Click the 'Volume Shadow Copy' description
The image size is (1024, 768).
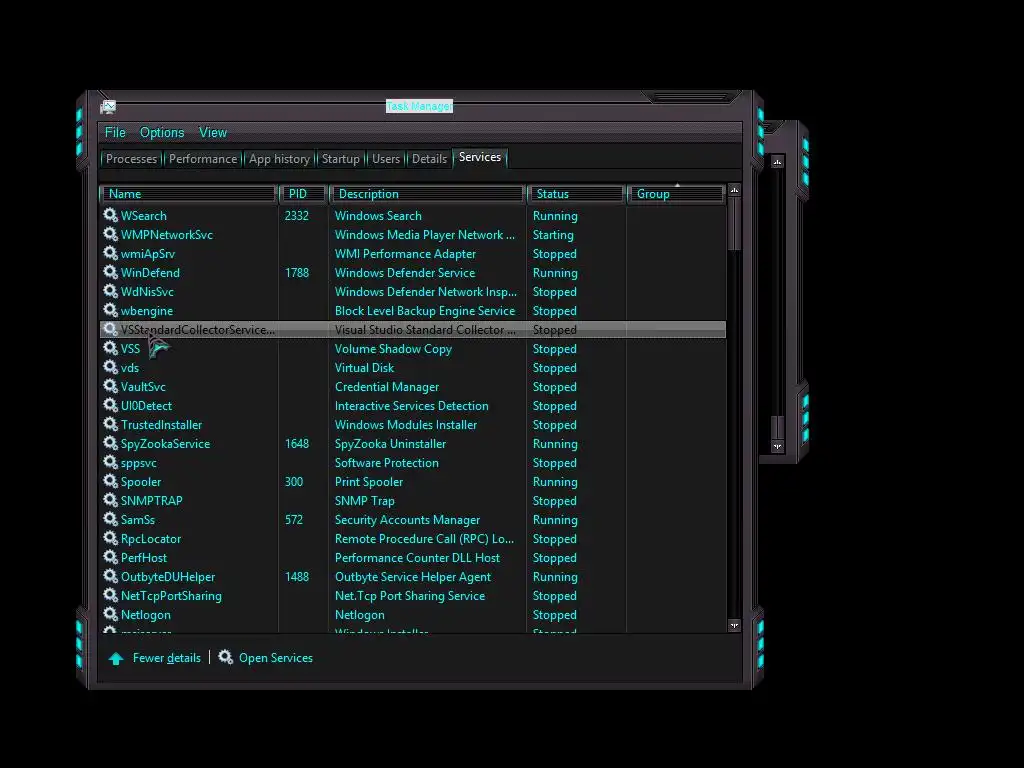click(x=393, y=349)
